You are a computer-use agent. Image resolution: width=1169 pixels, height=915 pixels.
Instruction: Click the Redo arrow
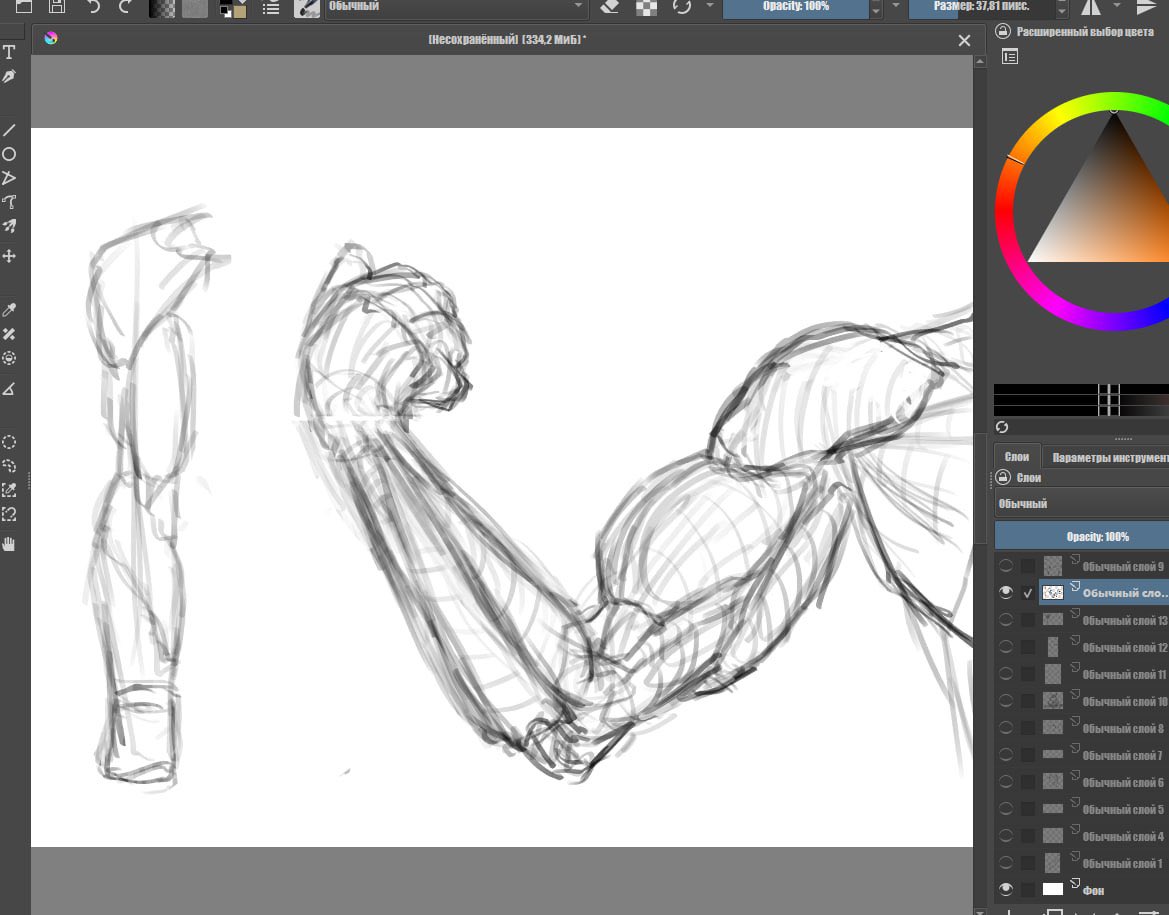click(125, 7)
